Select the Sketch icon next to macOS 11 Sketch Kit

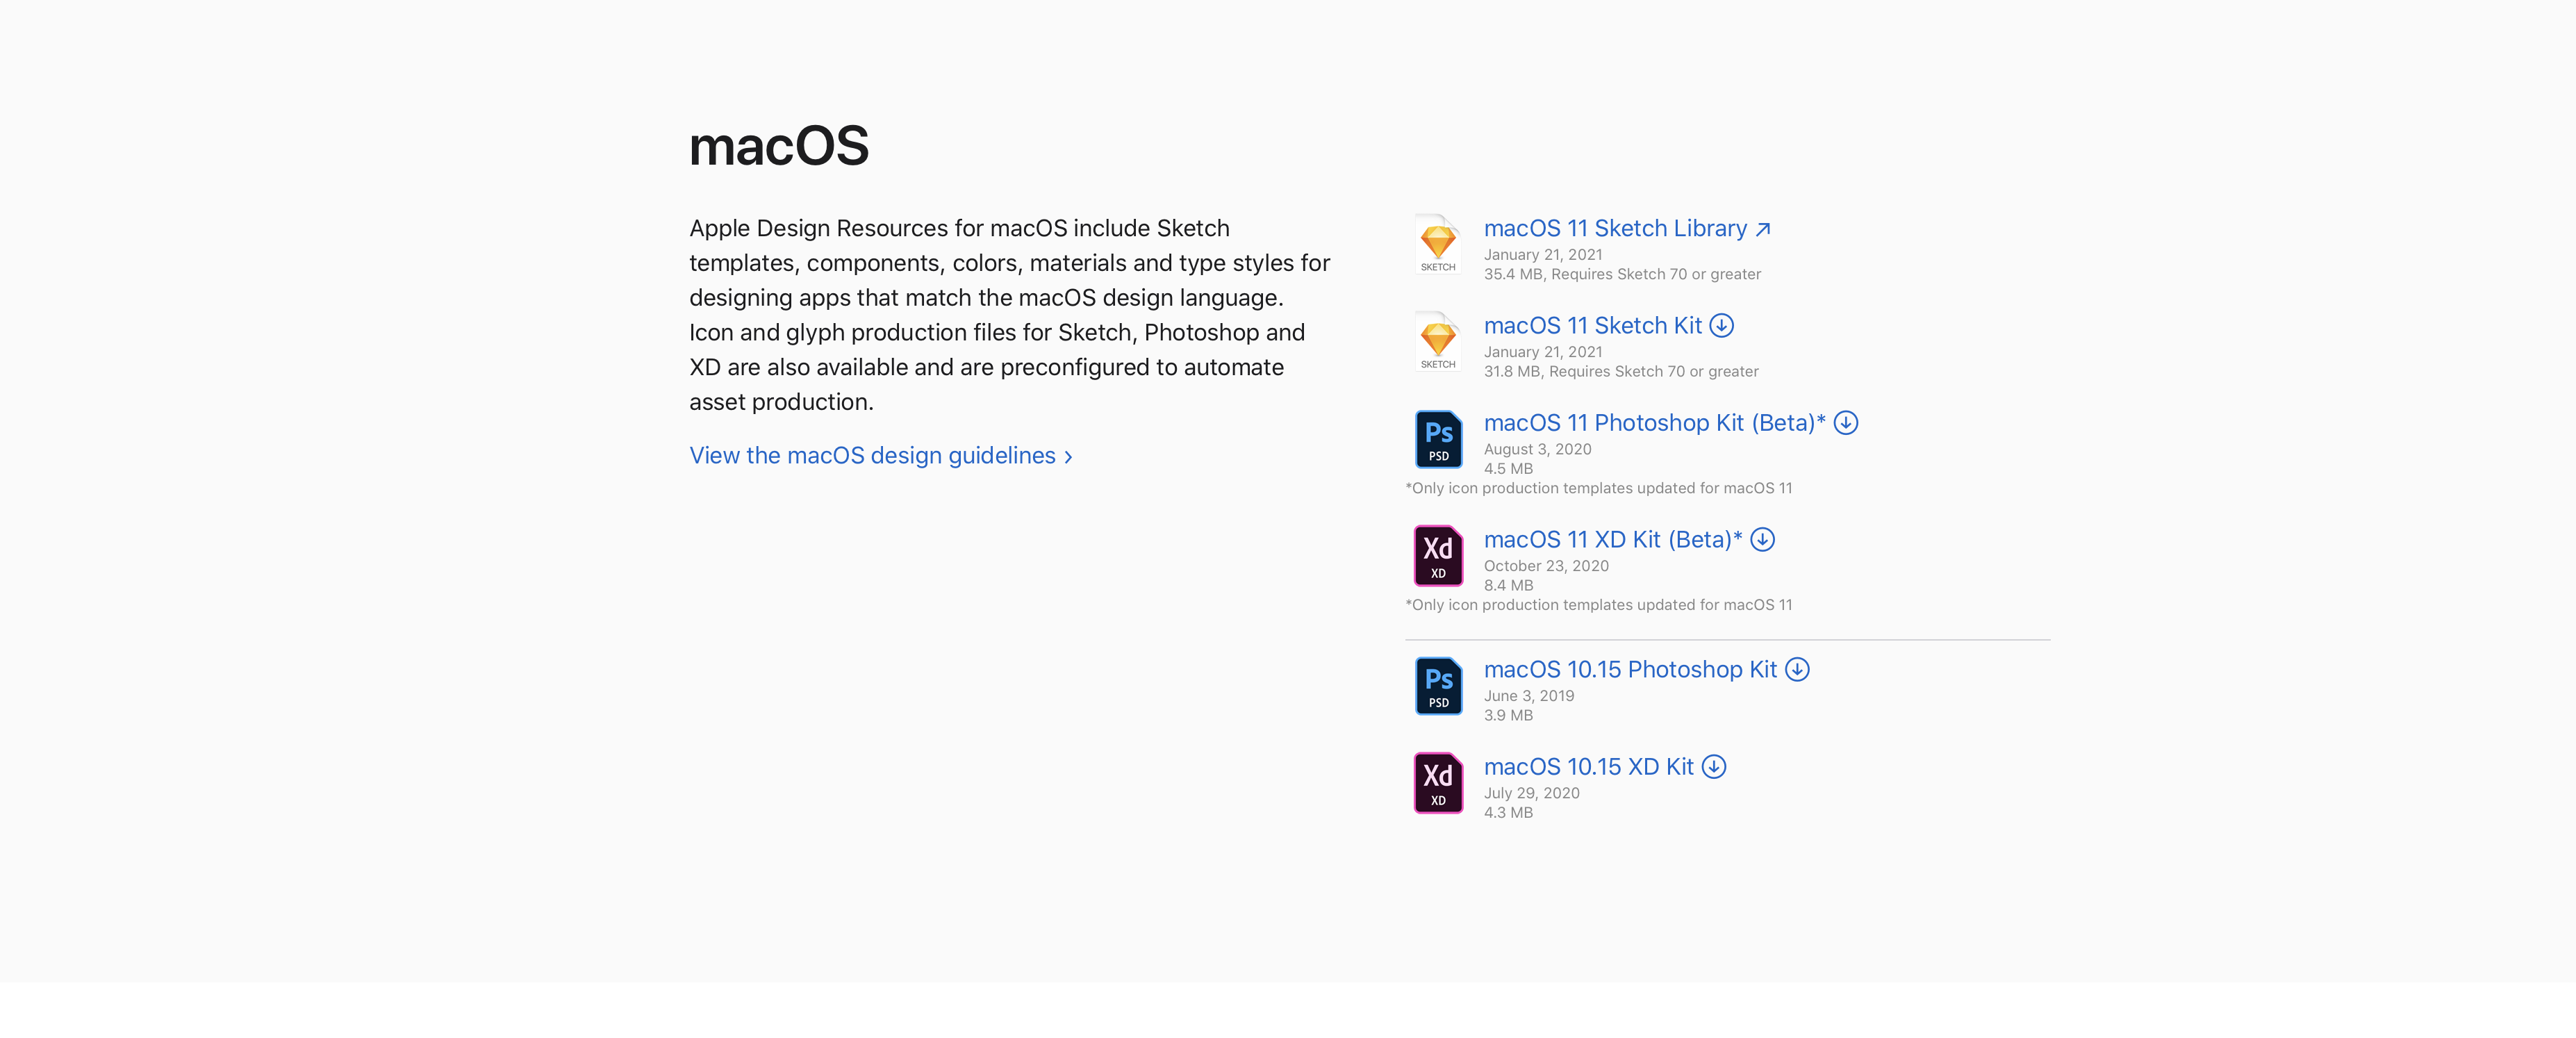point(1438,341)
